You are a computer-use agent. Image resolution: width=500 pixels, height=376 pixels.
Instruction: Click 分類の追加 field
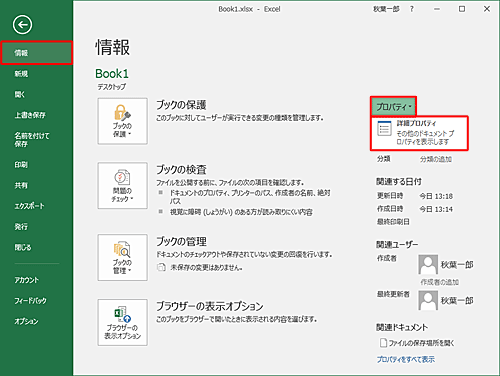coord(436,159)
